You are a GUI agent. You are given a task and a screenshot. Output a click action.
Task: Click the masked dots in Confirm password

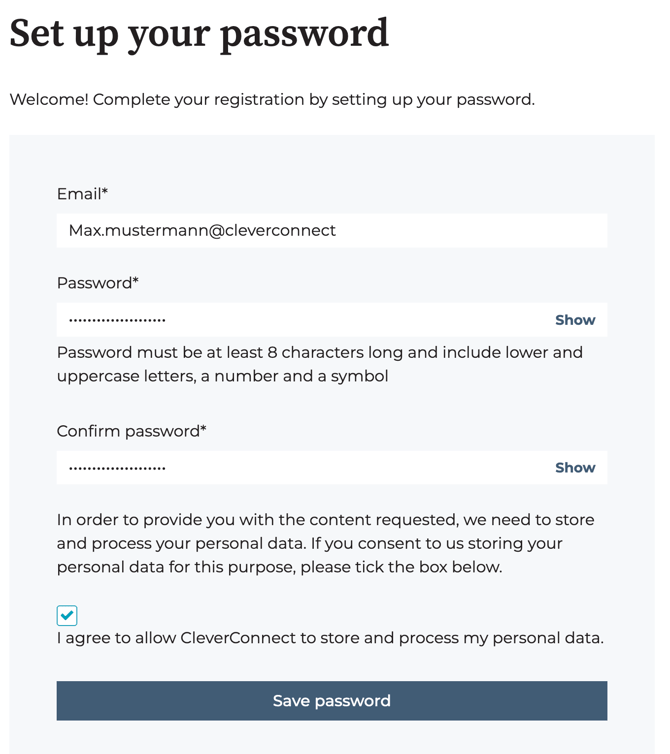(117, 467)
